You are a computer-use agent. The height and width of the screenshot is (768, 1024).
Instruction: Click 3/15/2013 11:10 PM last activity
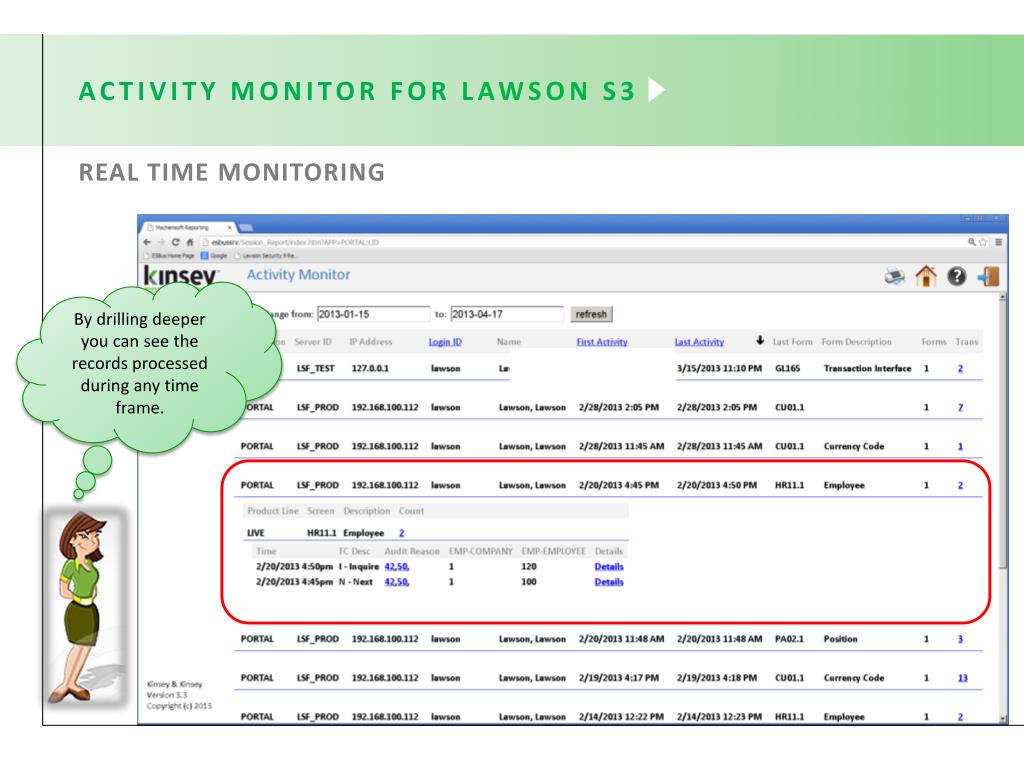(719, 368)
